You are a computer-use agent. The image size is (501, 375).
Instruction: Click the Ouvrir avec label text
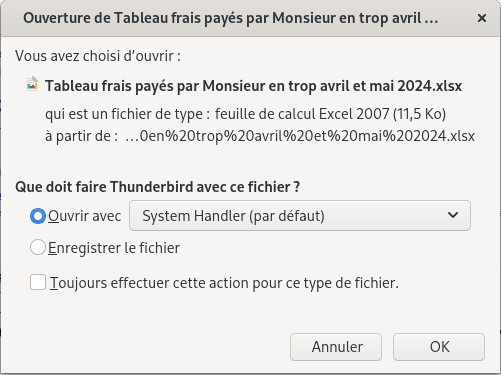tap(84, 216)
